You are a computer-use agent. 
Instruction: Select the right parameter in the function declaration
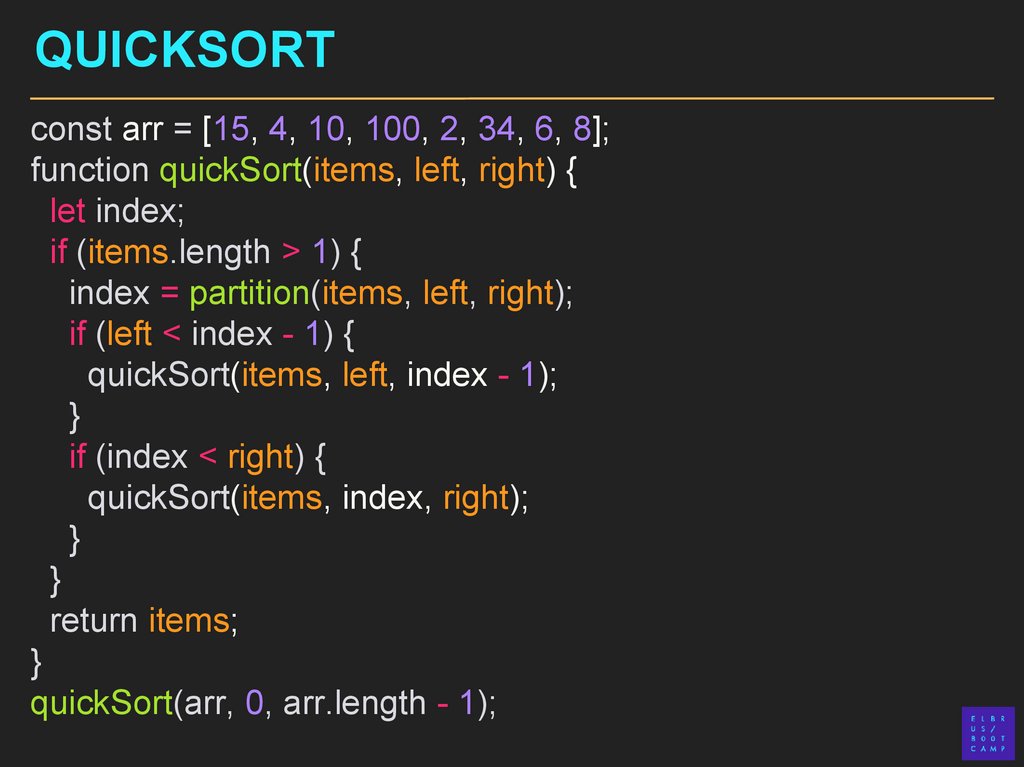[511, 171]
